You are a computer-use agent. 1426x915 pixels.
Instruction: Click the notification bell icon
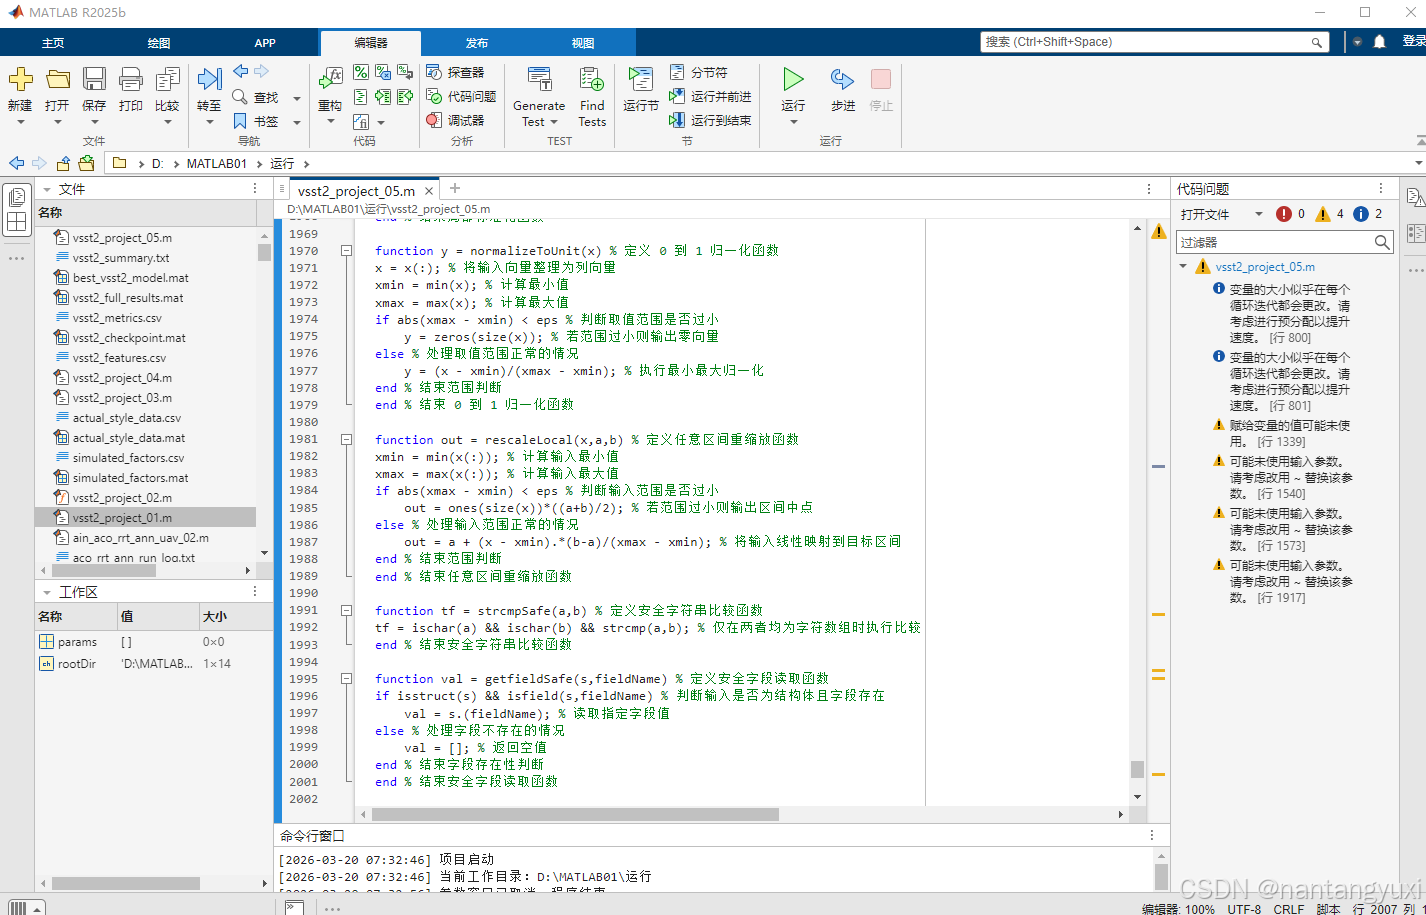[x=1379, y=42]
